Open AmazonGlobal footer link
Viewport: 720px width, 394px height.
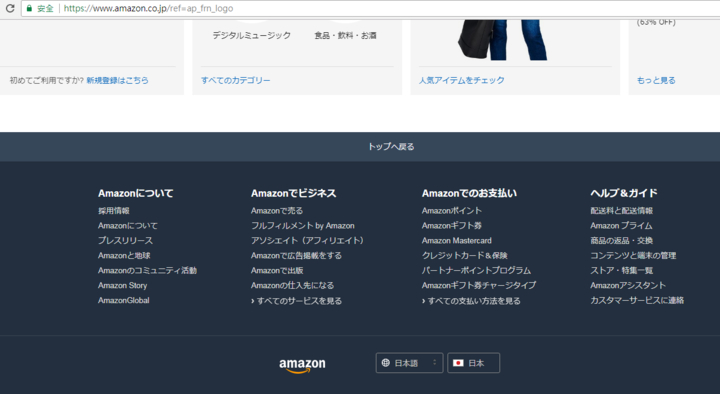(x=124, y=300)
